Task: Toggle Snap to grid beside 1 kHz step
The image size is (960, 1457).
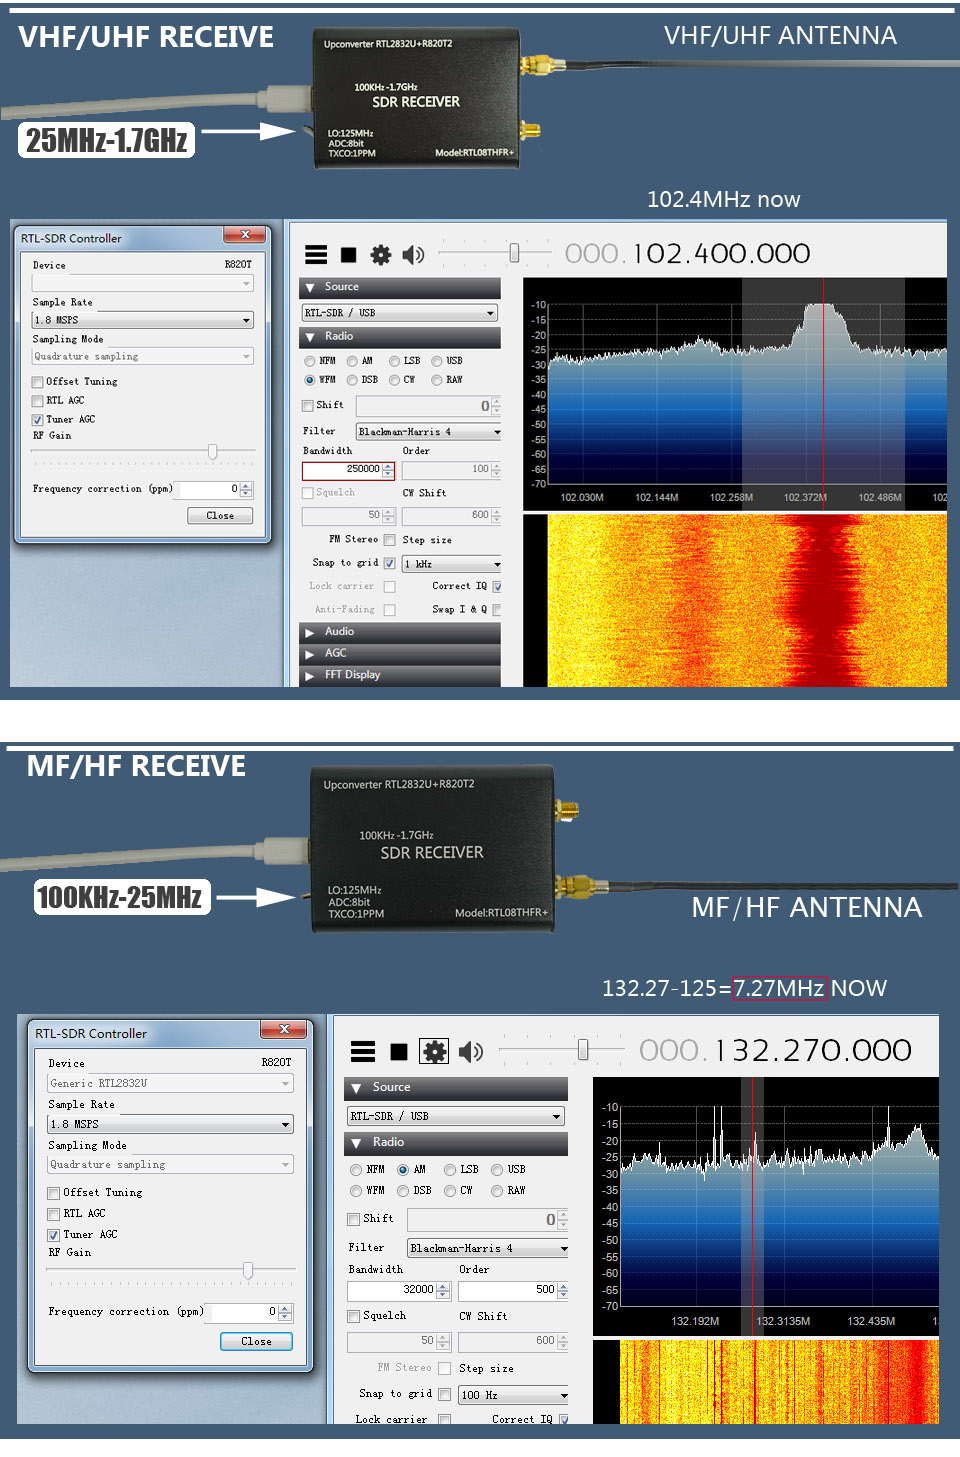Action: click(390, 563)
